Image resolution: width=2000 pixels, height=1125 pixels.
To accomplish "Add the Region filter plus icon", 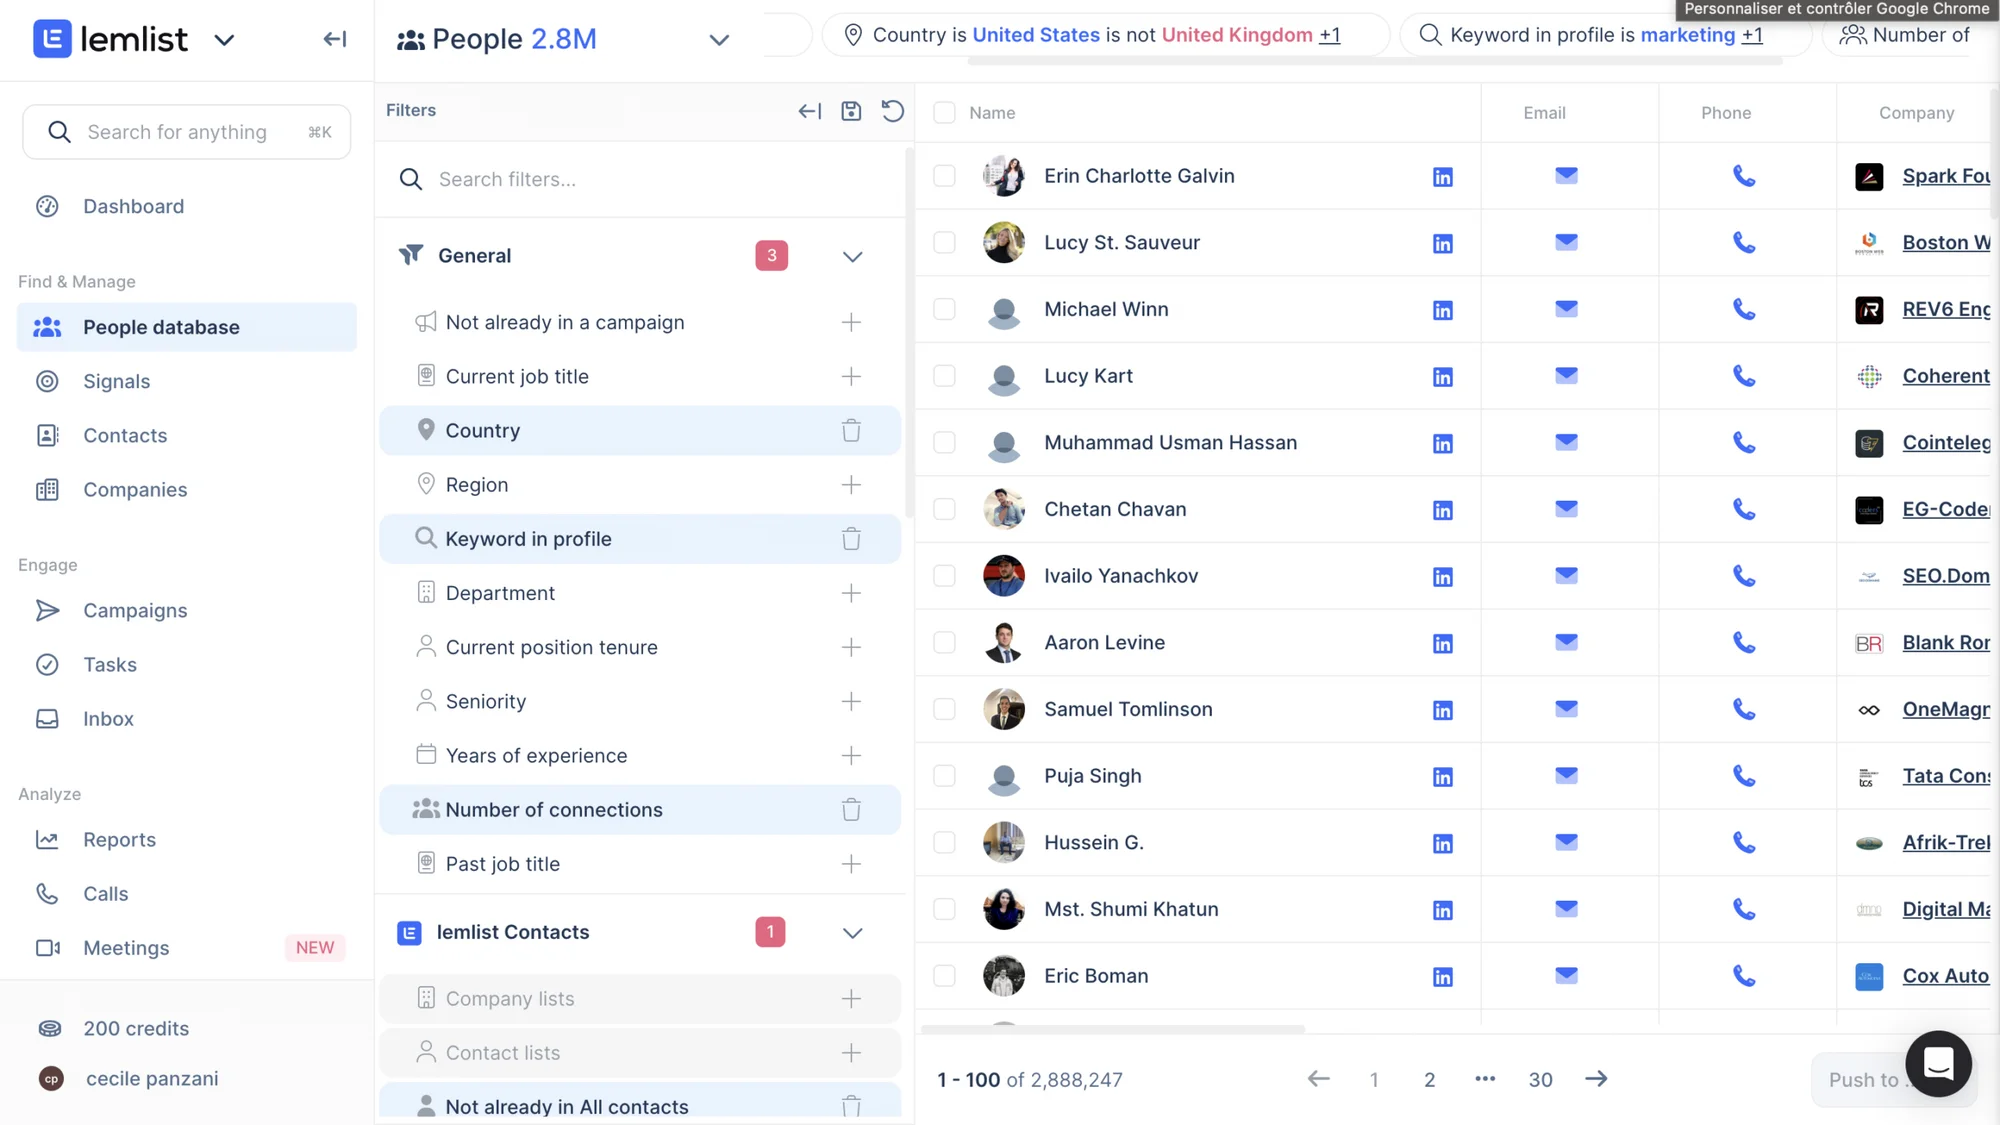I will (x=851, y=485).
